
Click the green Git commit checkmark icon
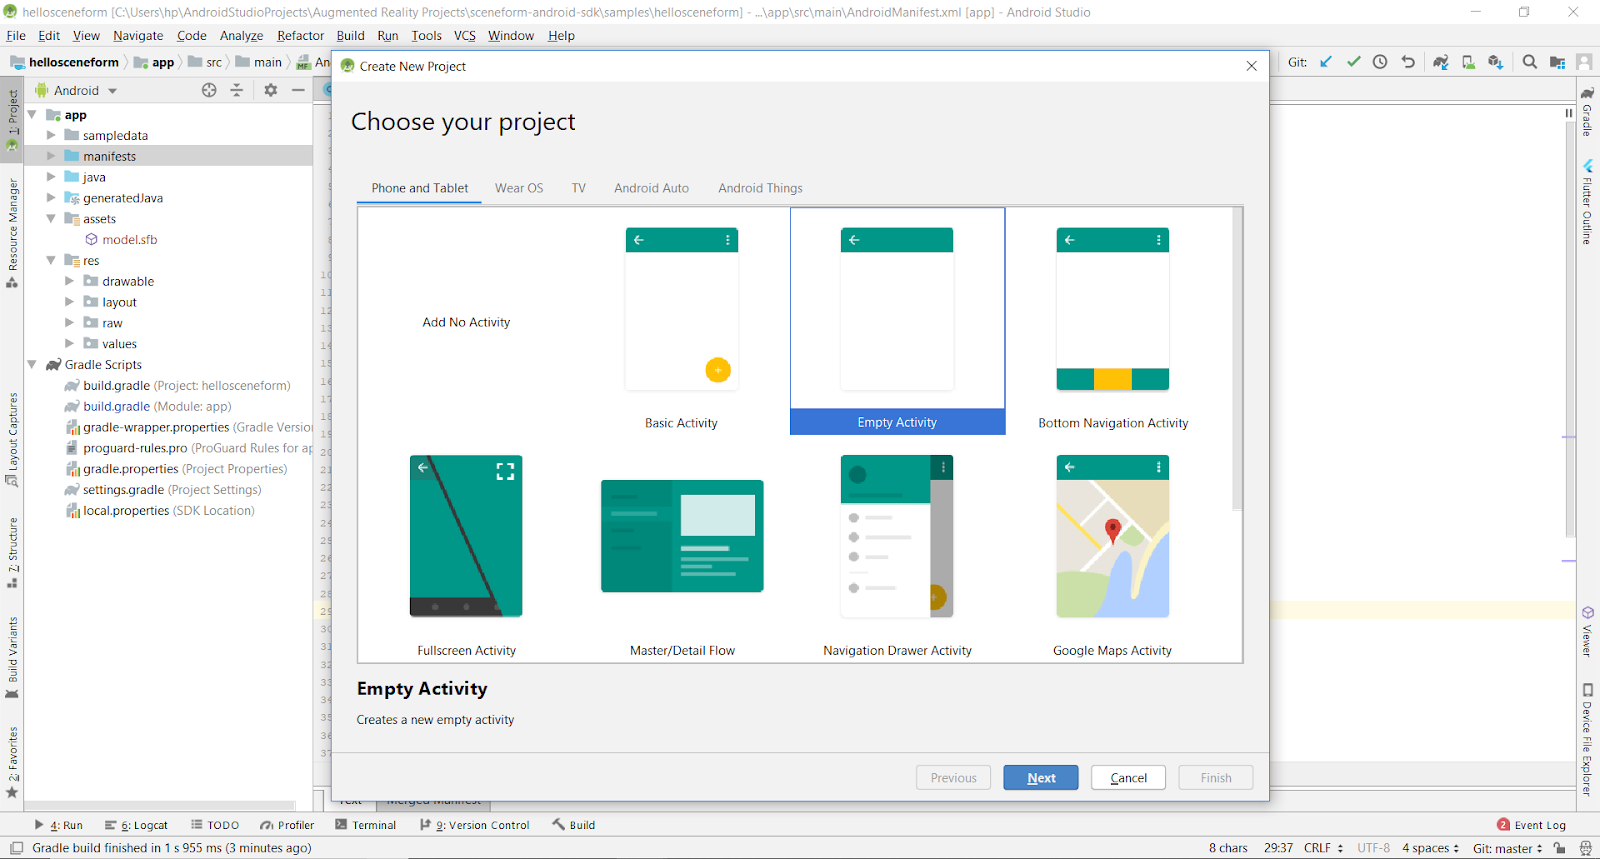[1353, 62]
